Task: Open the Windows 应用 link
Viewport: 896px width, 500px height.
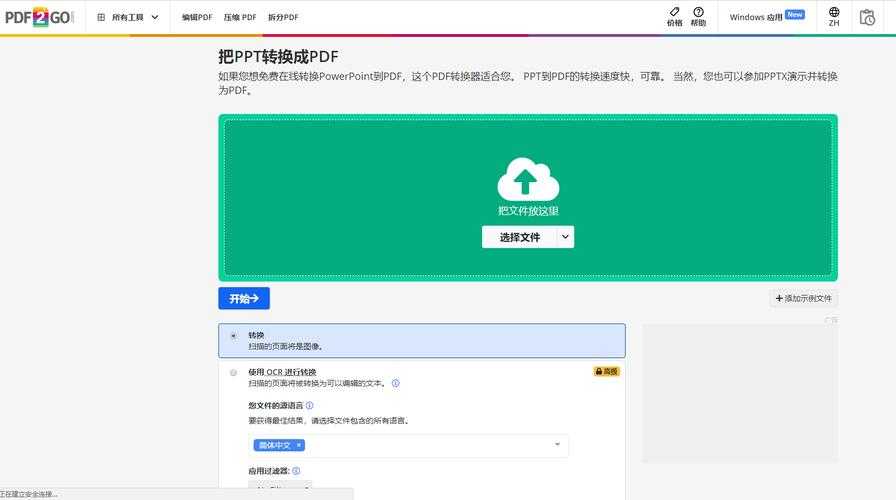Action: coord(767,17)
